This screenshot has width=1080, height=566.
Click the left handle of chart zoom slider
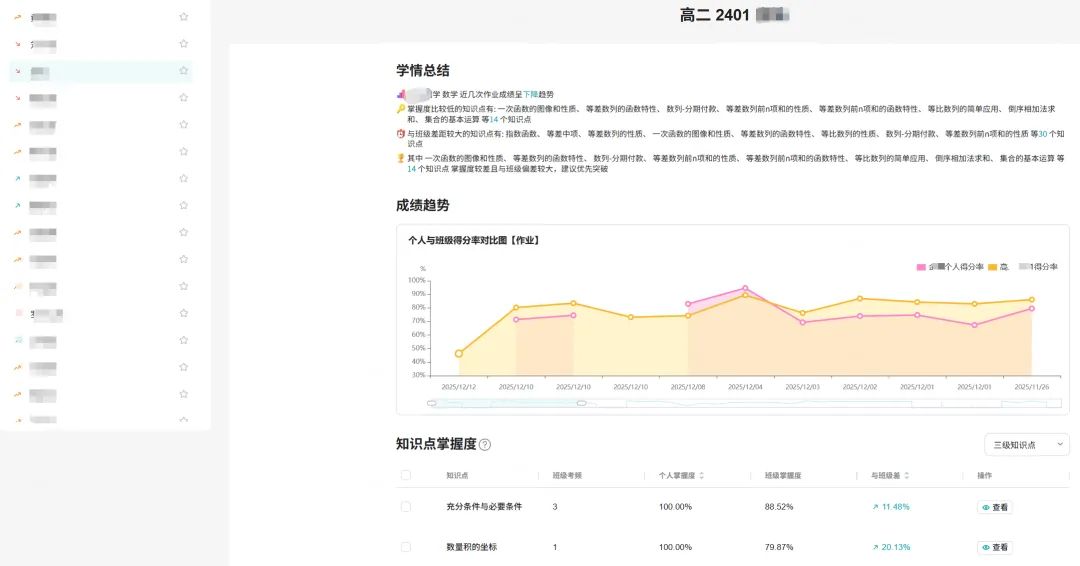pos(431,403)
